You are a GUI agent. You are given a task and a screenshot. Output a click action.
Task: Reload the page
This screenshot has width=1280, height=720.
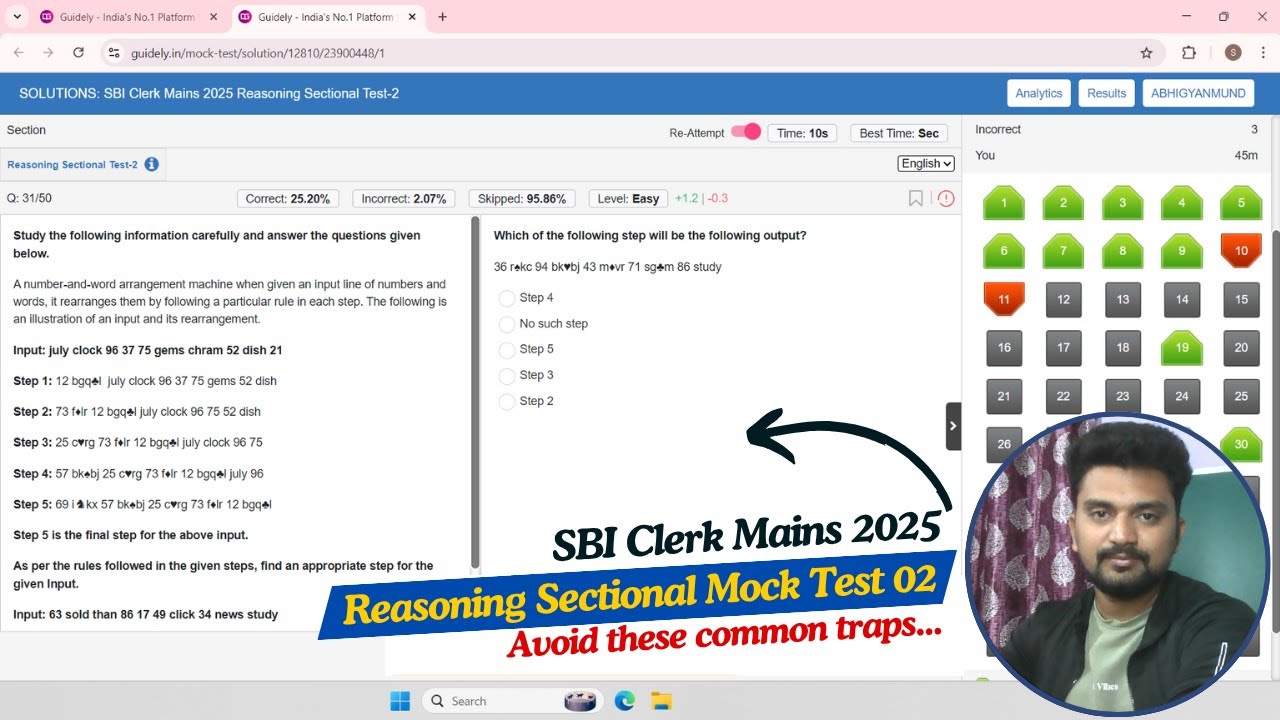pyautogui.click(x=79, y=53)
